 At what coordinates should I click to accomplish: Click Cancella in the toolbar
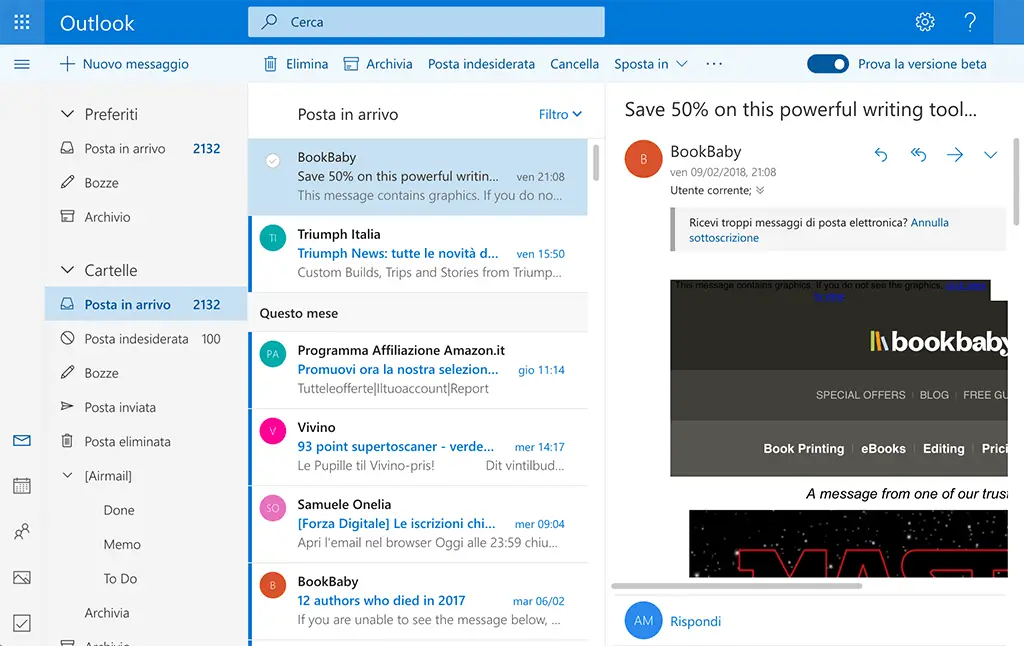[574, 64]
